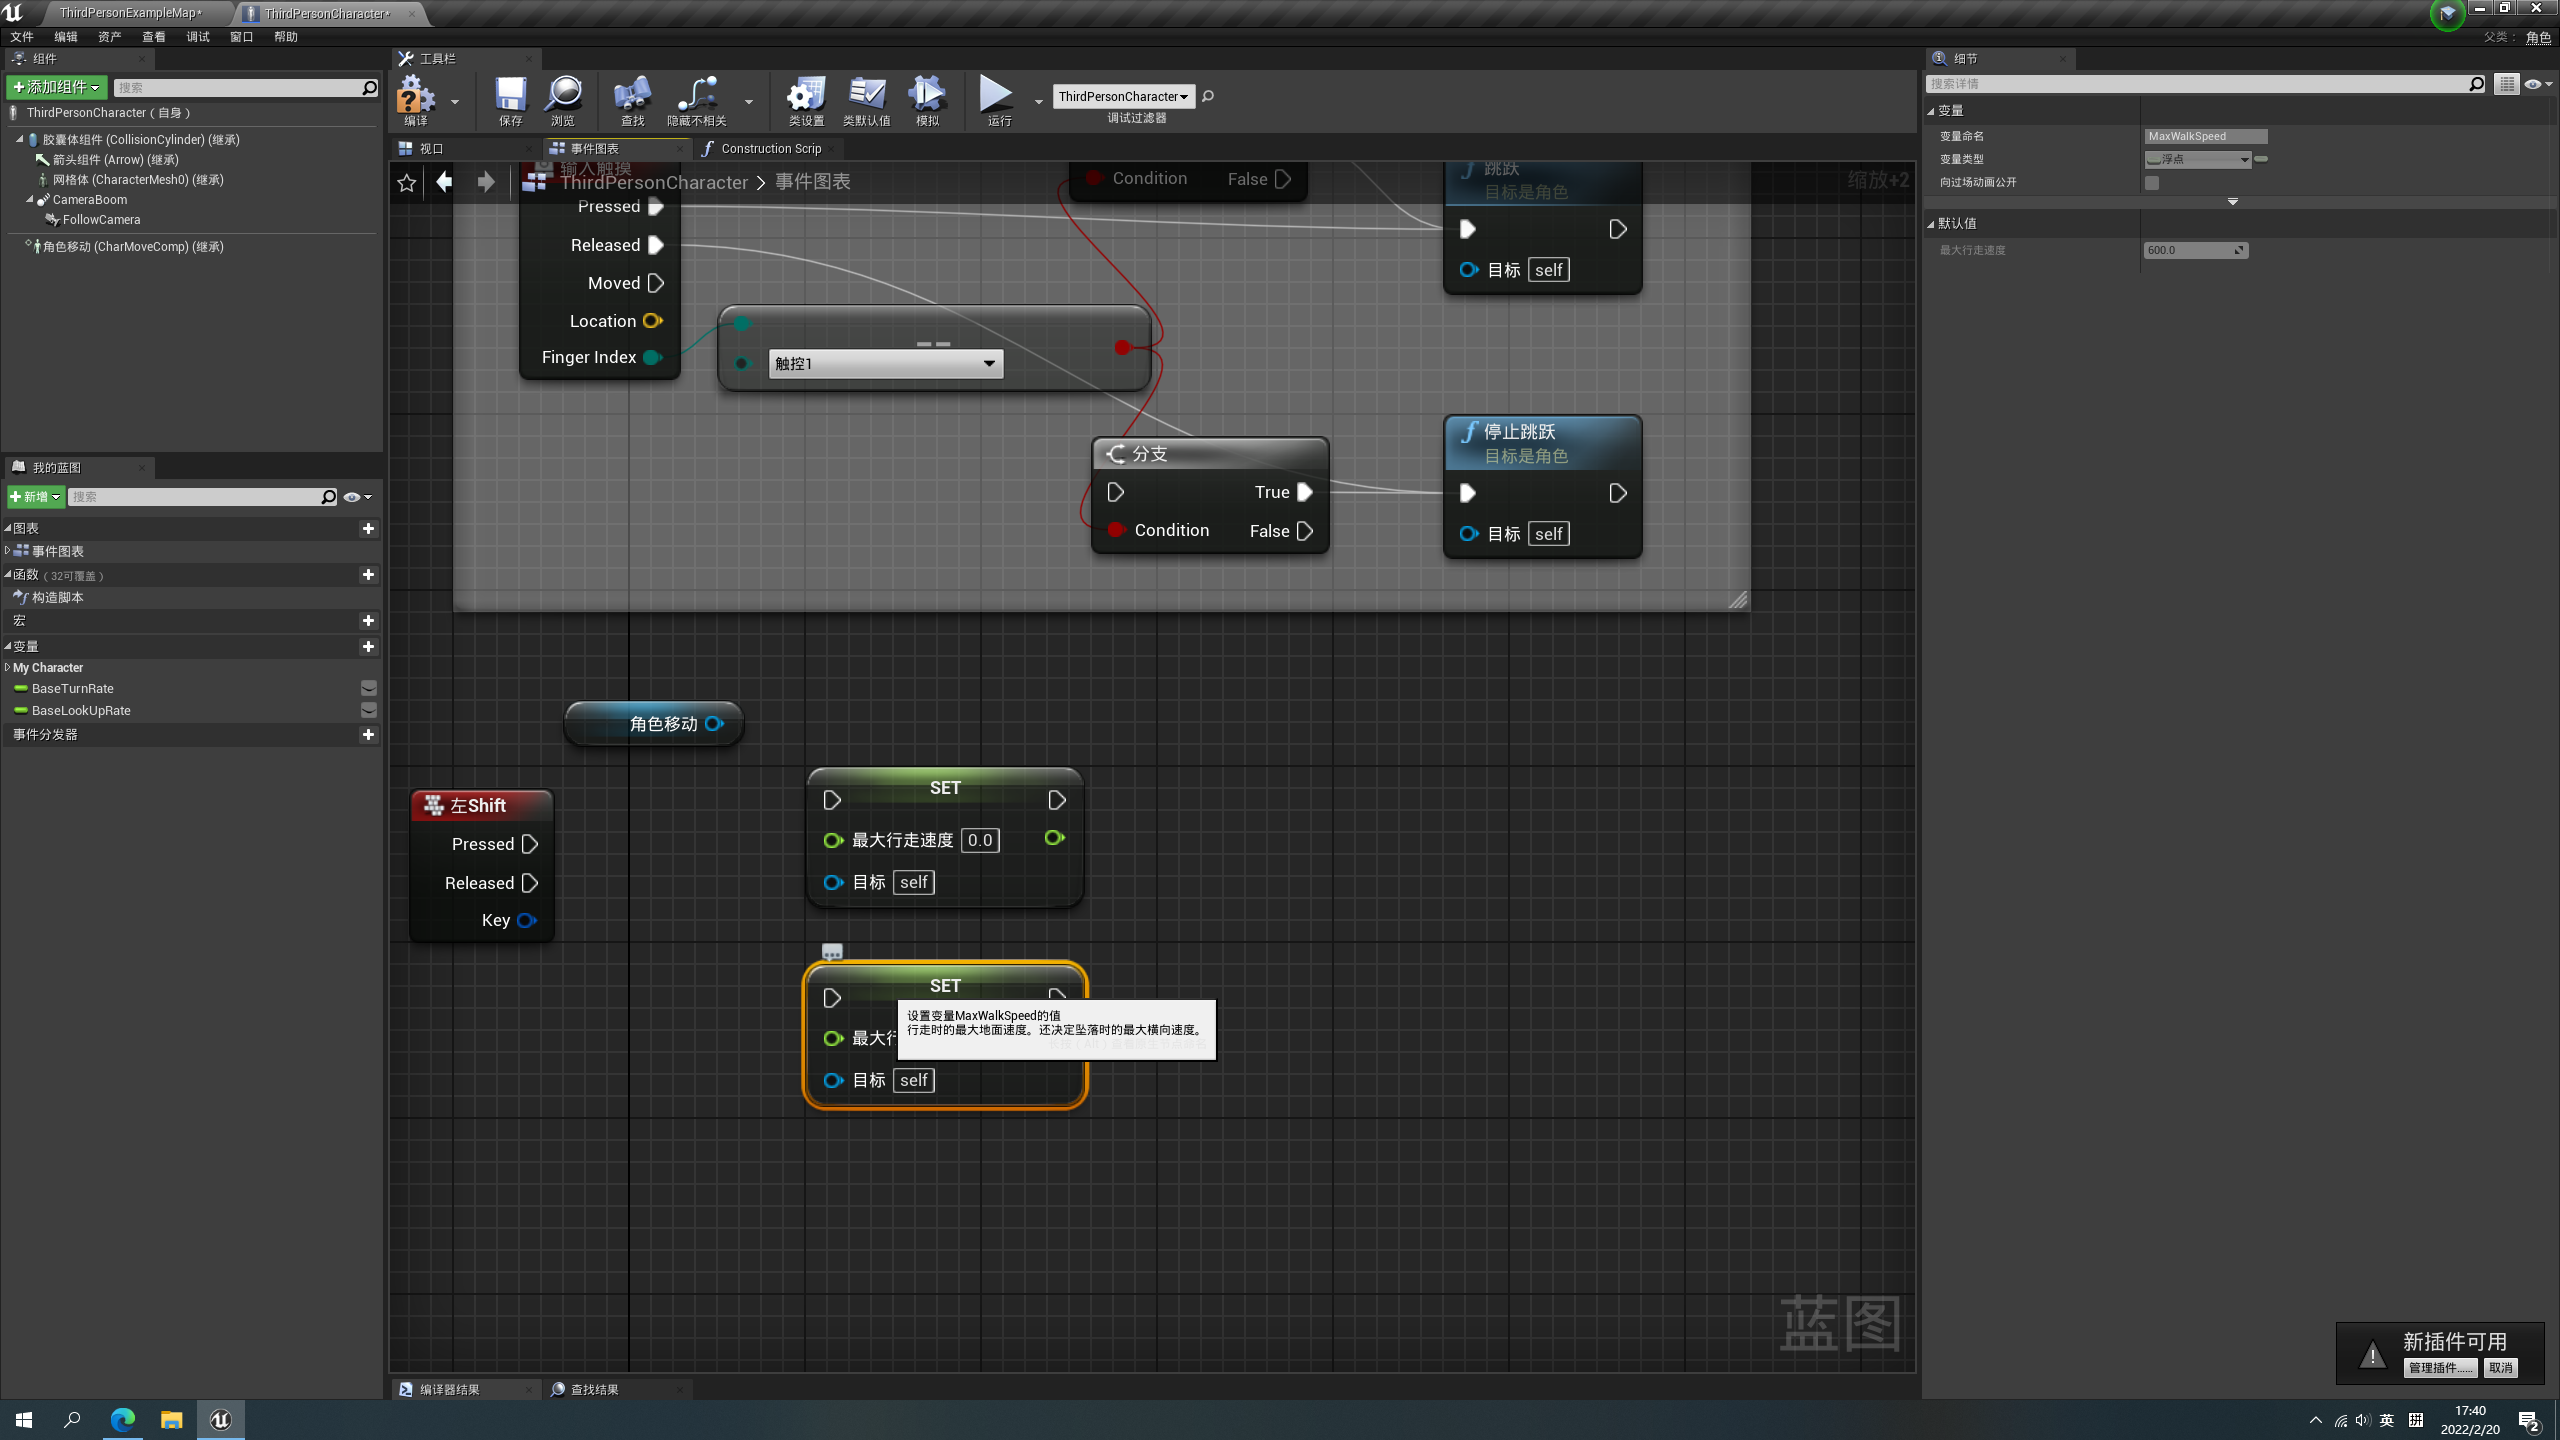The width and height of the screenshot is (2560, 1440).
Task: Open details panel view options eye
Action: pyautogui.click(x=2538, y=84)
